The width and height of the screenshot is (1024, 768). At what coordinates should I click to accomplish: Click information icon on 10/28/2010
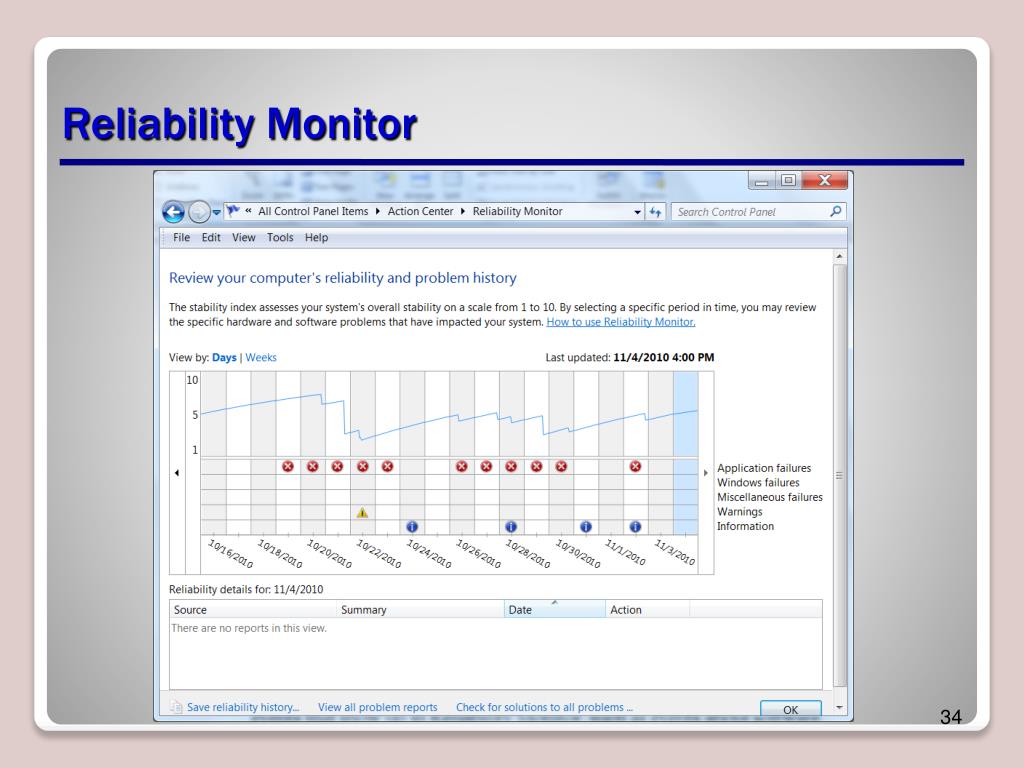511,526
